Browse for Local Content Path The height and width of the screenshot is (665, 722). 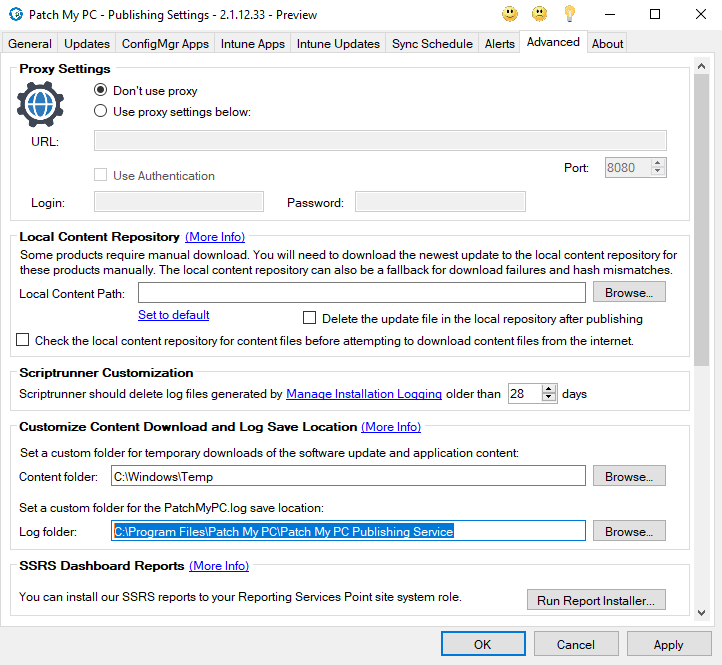click(x=629, y=292)
